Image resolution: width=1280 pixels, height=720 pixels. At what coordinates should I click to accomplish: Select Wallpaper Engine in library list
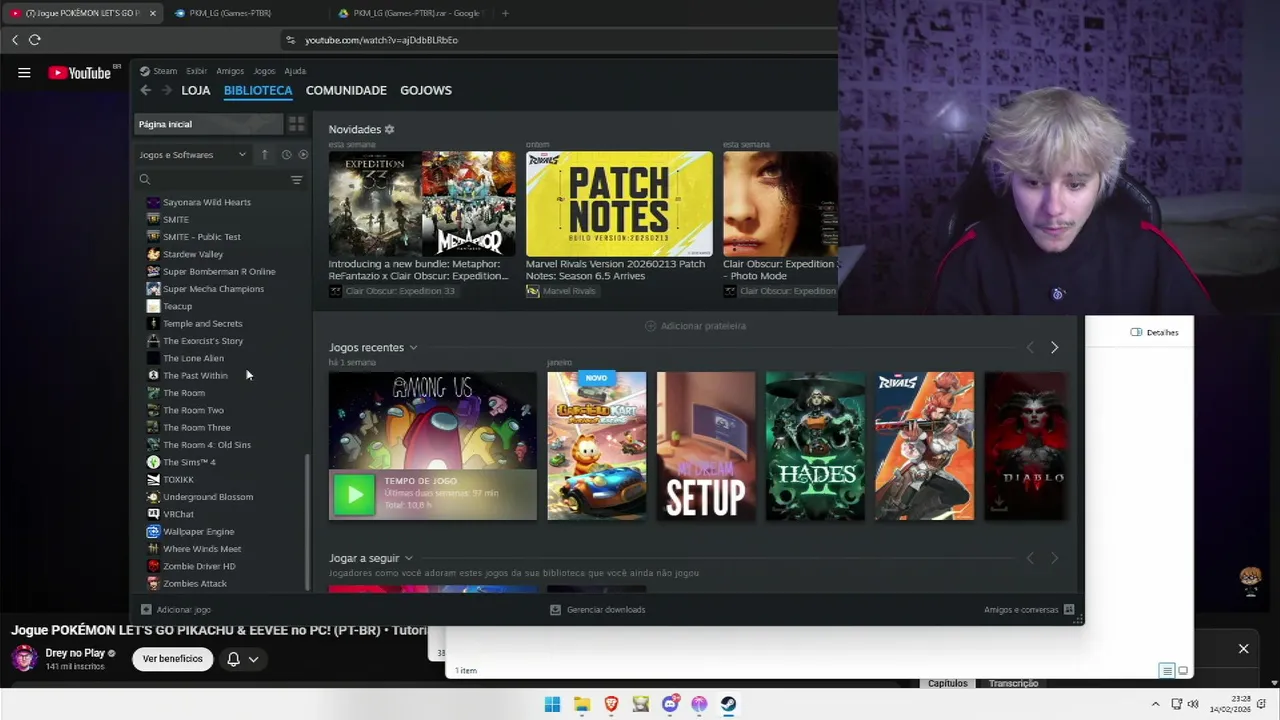(x=198, y=531)
